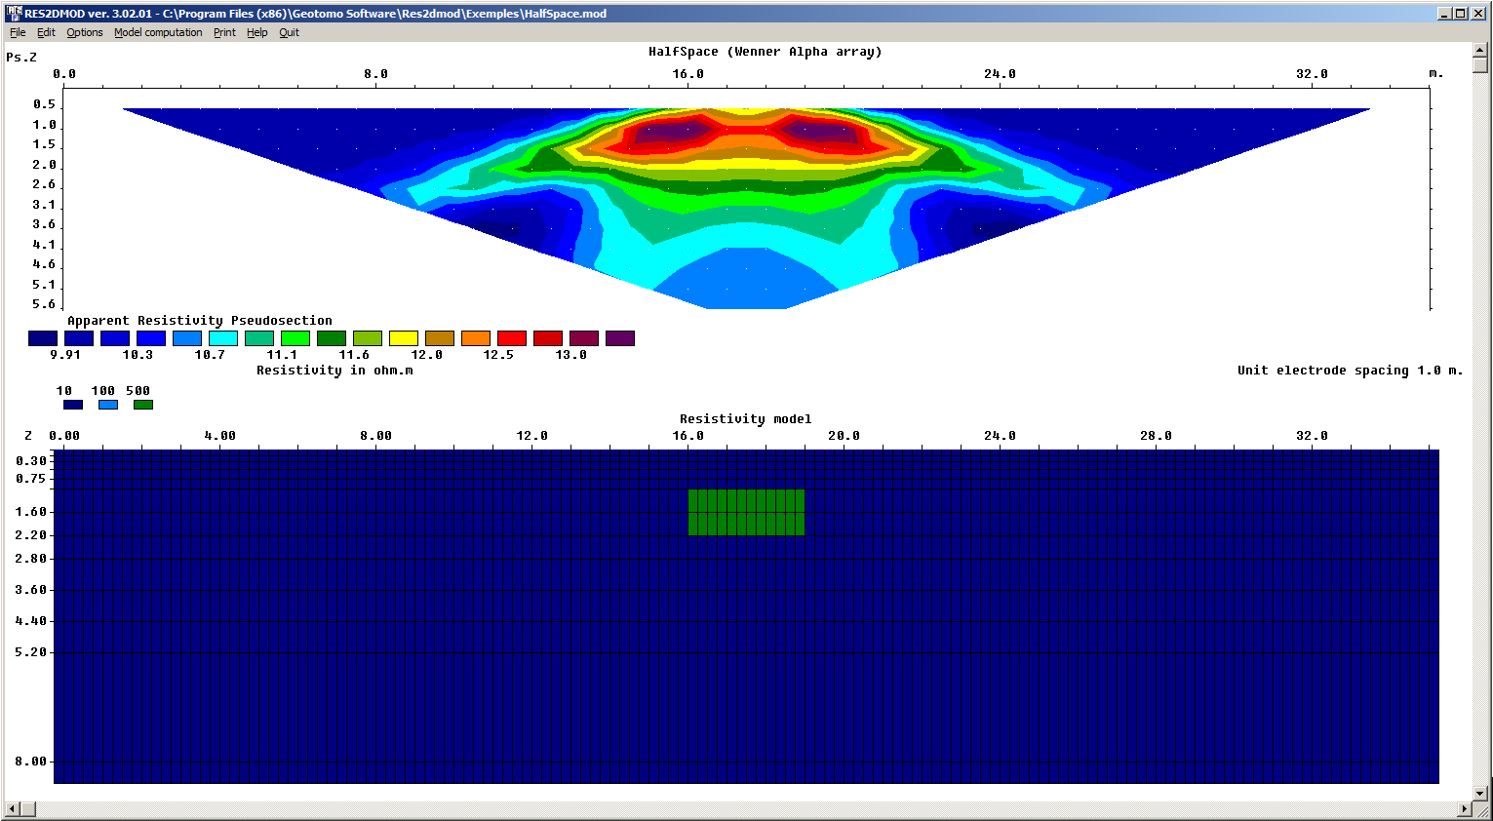Image resolution: width=1493 pixels, height=821 pixels.
Task: Click the model depth label '4.40'
Action: click(x=31, y=621)
